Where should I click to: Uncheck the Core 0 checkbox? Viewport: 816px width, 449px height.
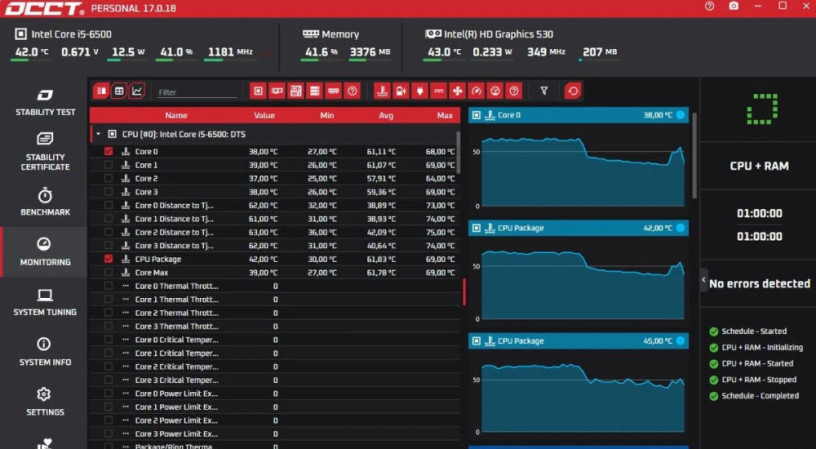pyautogui.click(x=108, y=151)
